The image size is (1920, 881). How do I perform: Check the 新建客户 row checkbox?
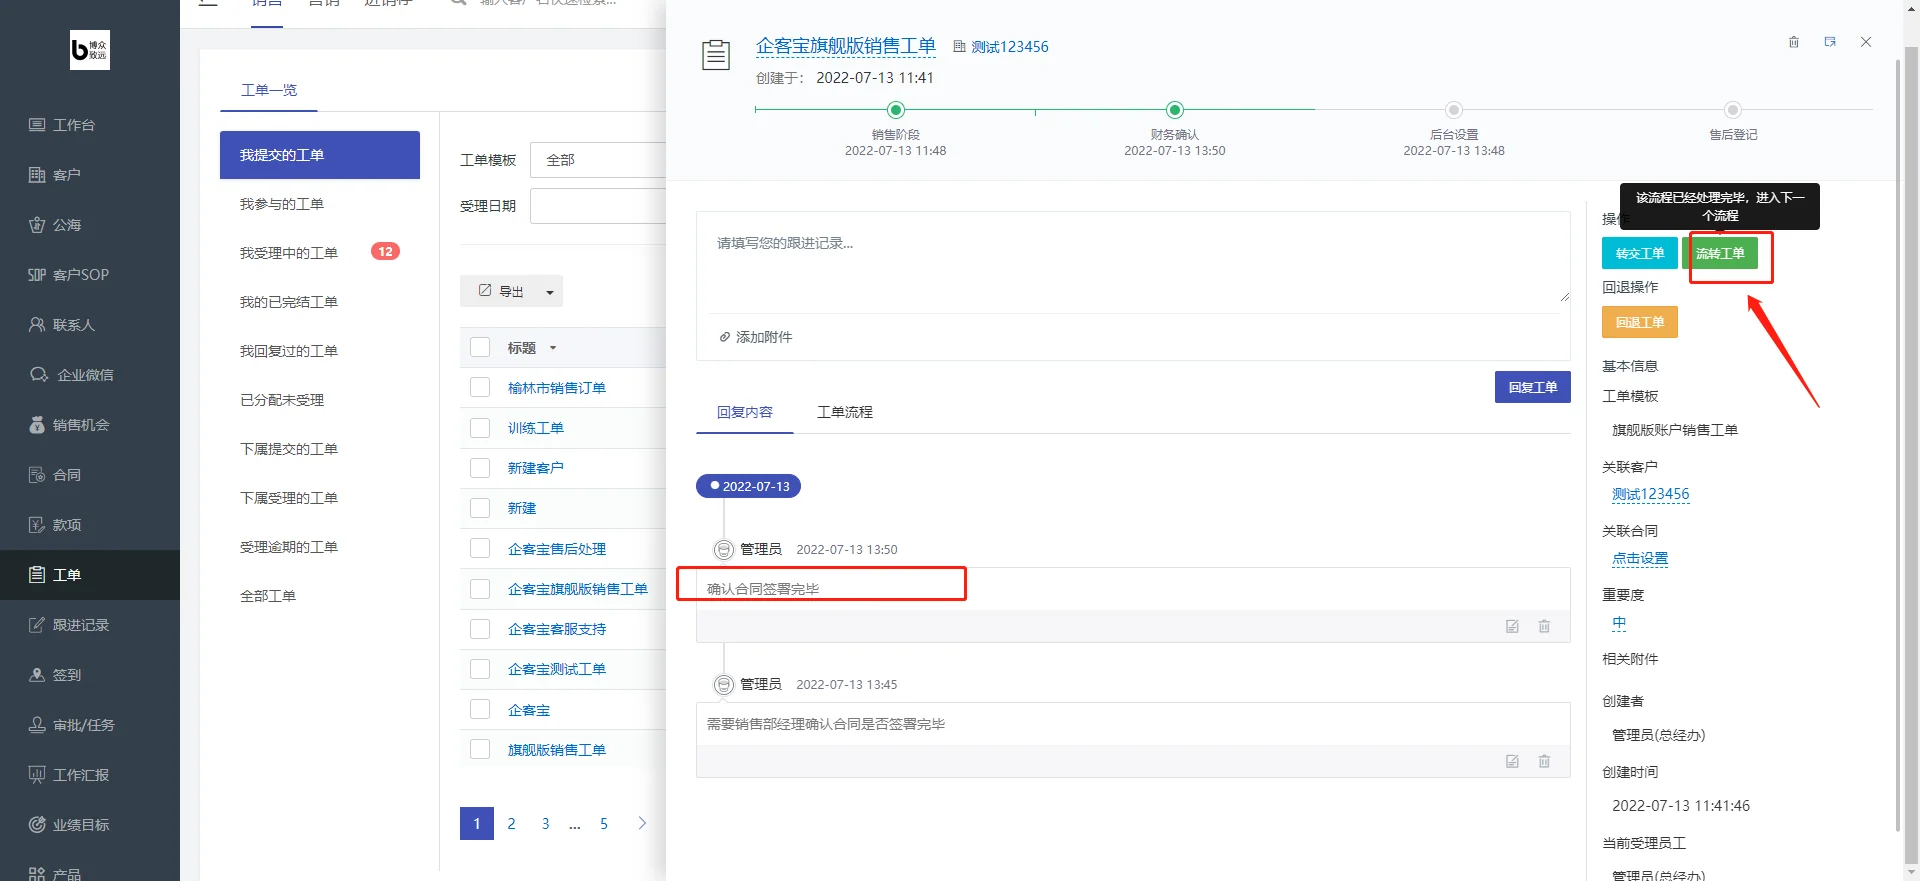point(480,467)
